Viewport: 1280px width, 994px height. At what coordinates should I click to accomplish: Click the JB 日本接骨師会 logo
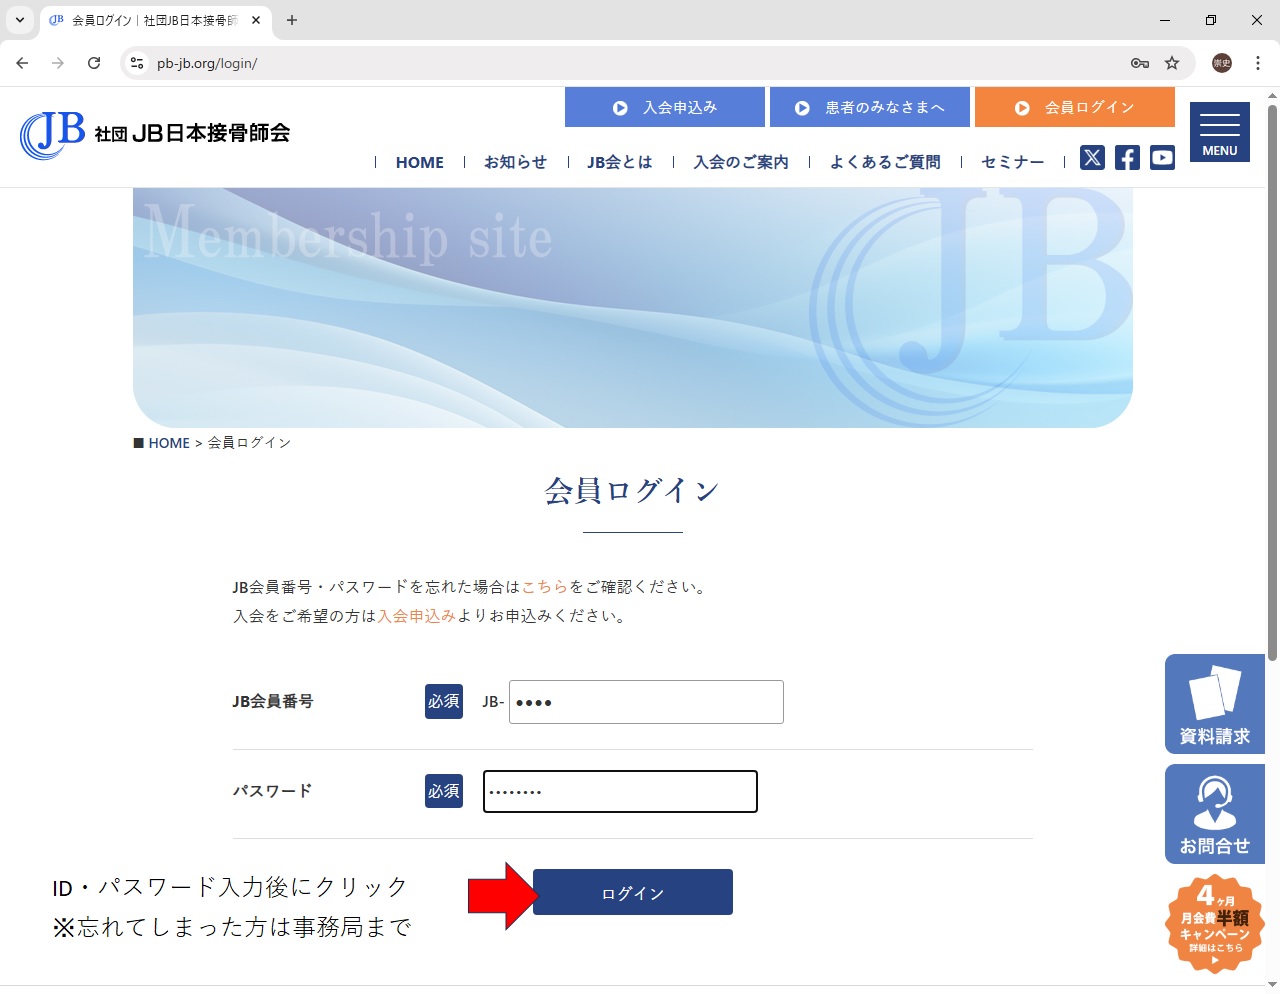(155, 134)
